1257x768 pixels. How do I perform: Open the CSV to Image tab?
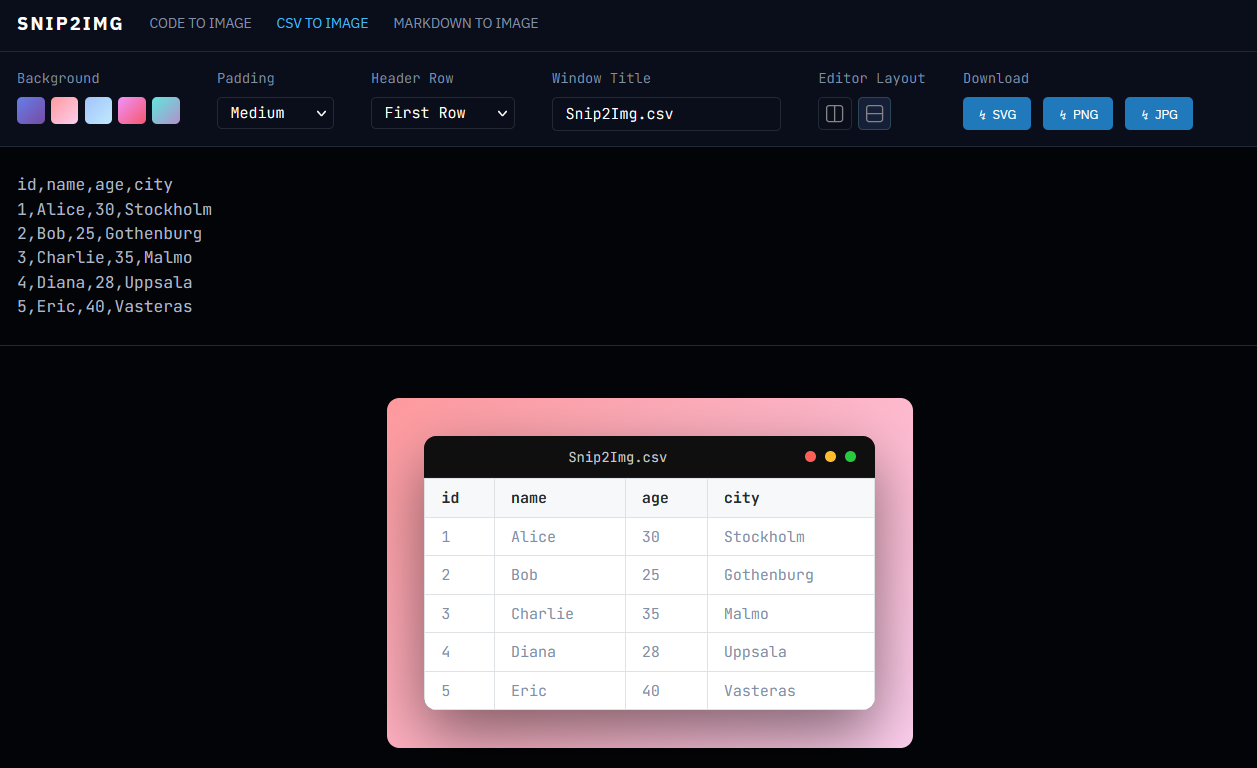(x=322, y=23)
